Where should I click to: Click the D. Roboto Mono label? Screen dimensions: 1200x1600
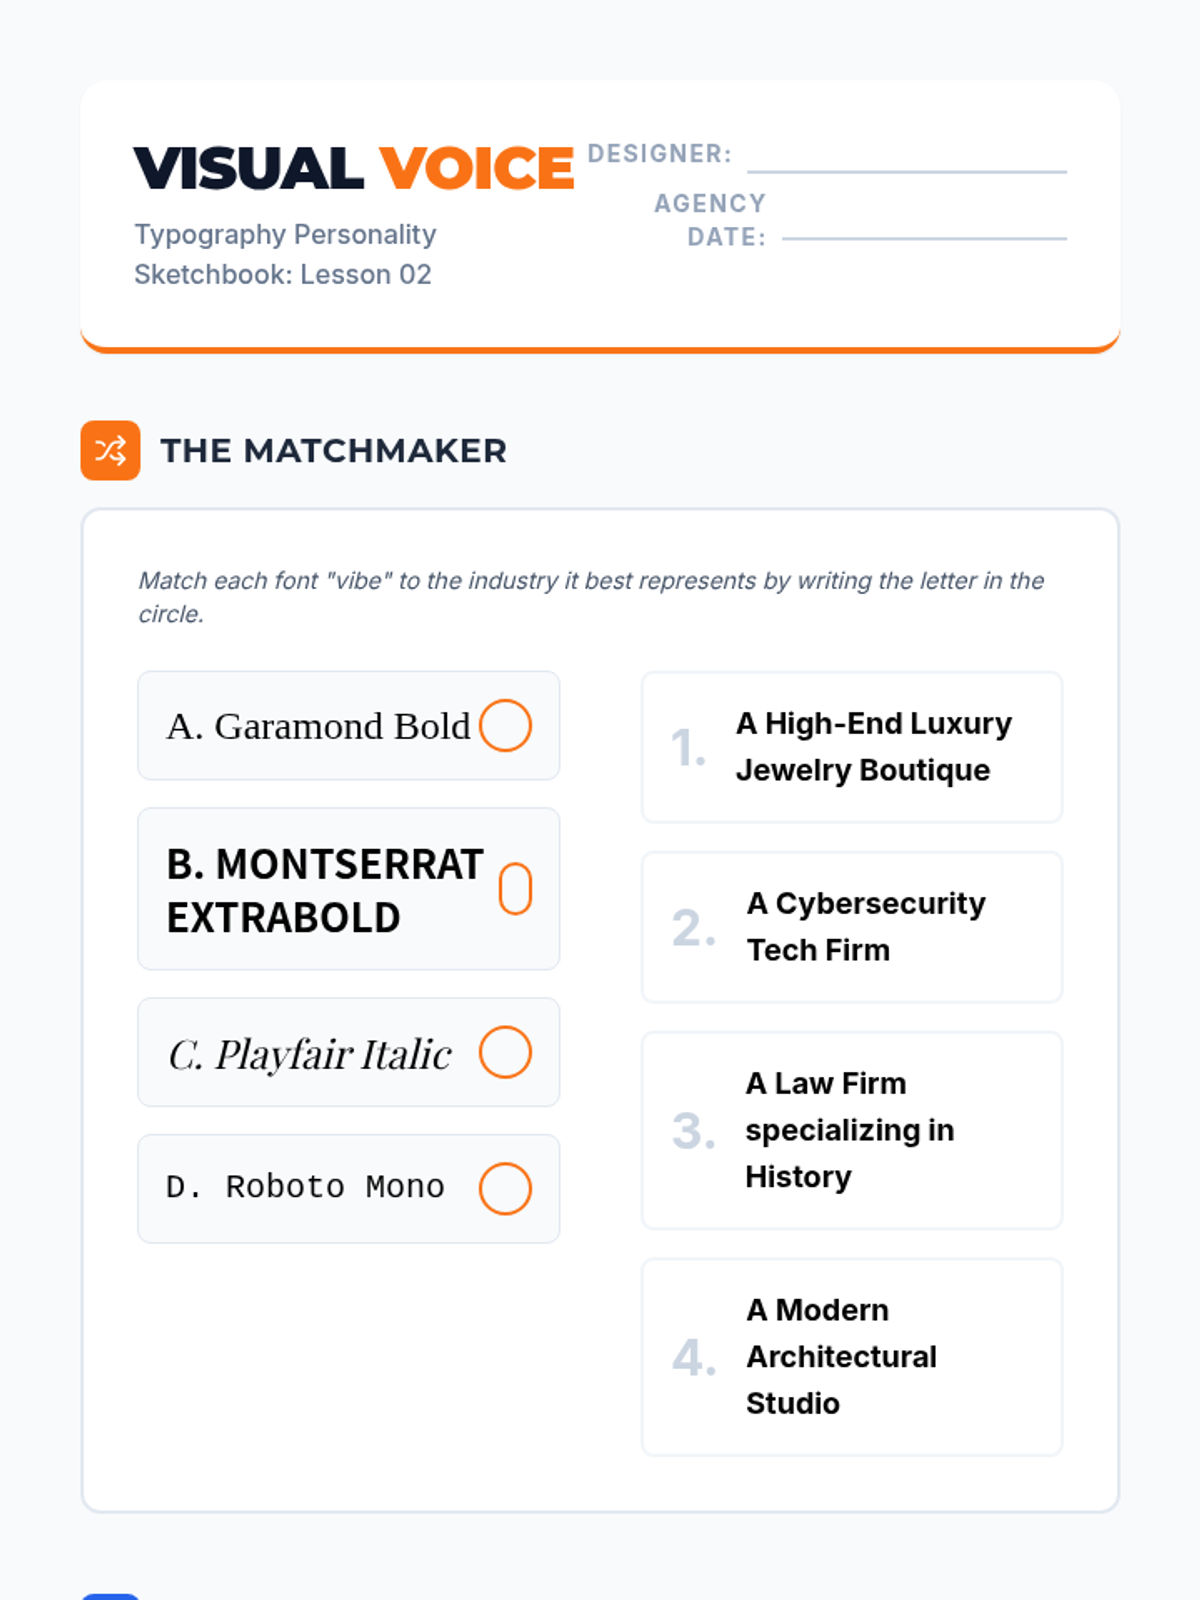pyautogui.click(x=305, y=1187)
